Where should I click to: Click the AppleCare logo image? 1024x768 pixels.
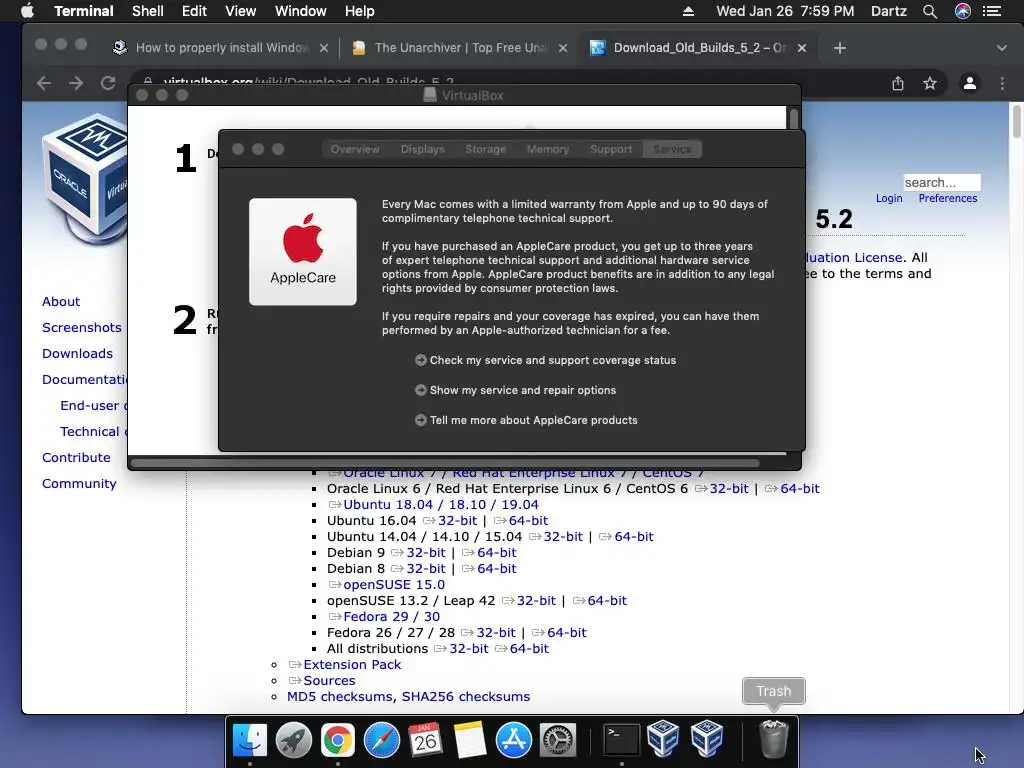click(x=303, y=251)
